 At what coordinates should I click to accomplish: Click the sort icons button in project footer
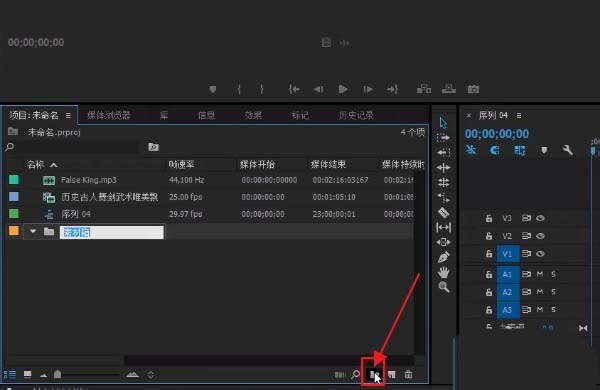pyautogui.click(x=150, y=375)
